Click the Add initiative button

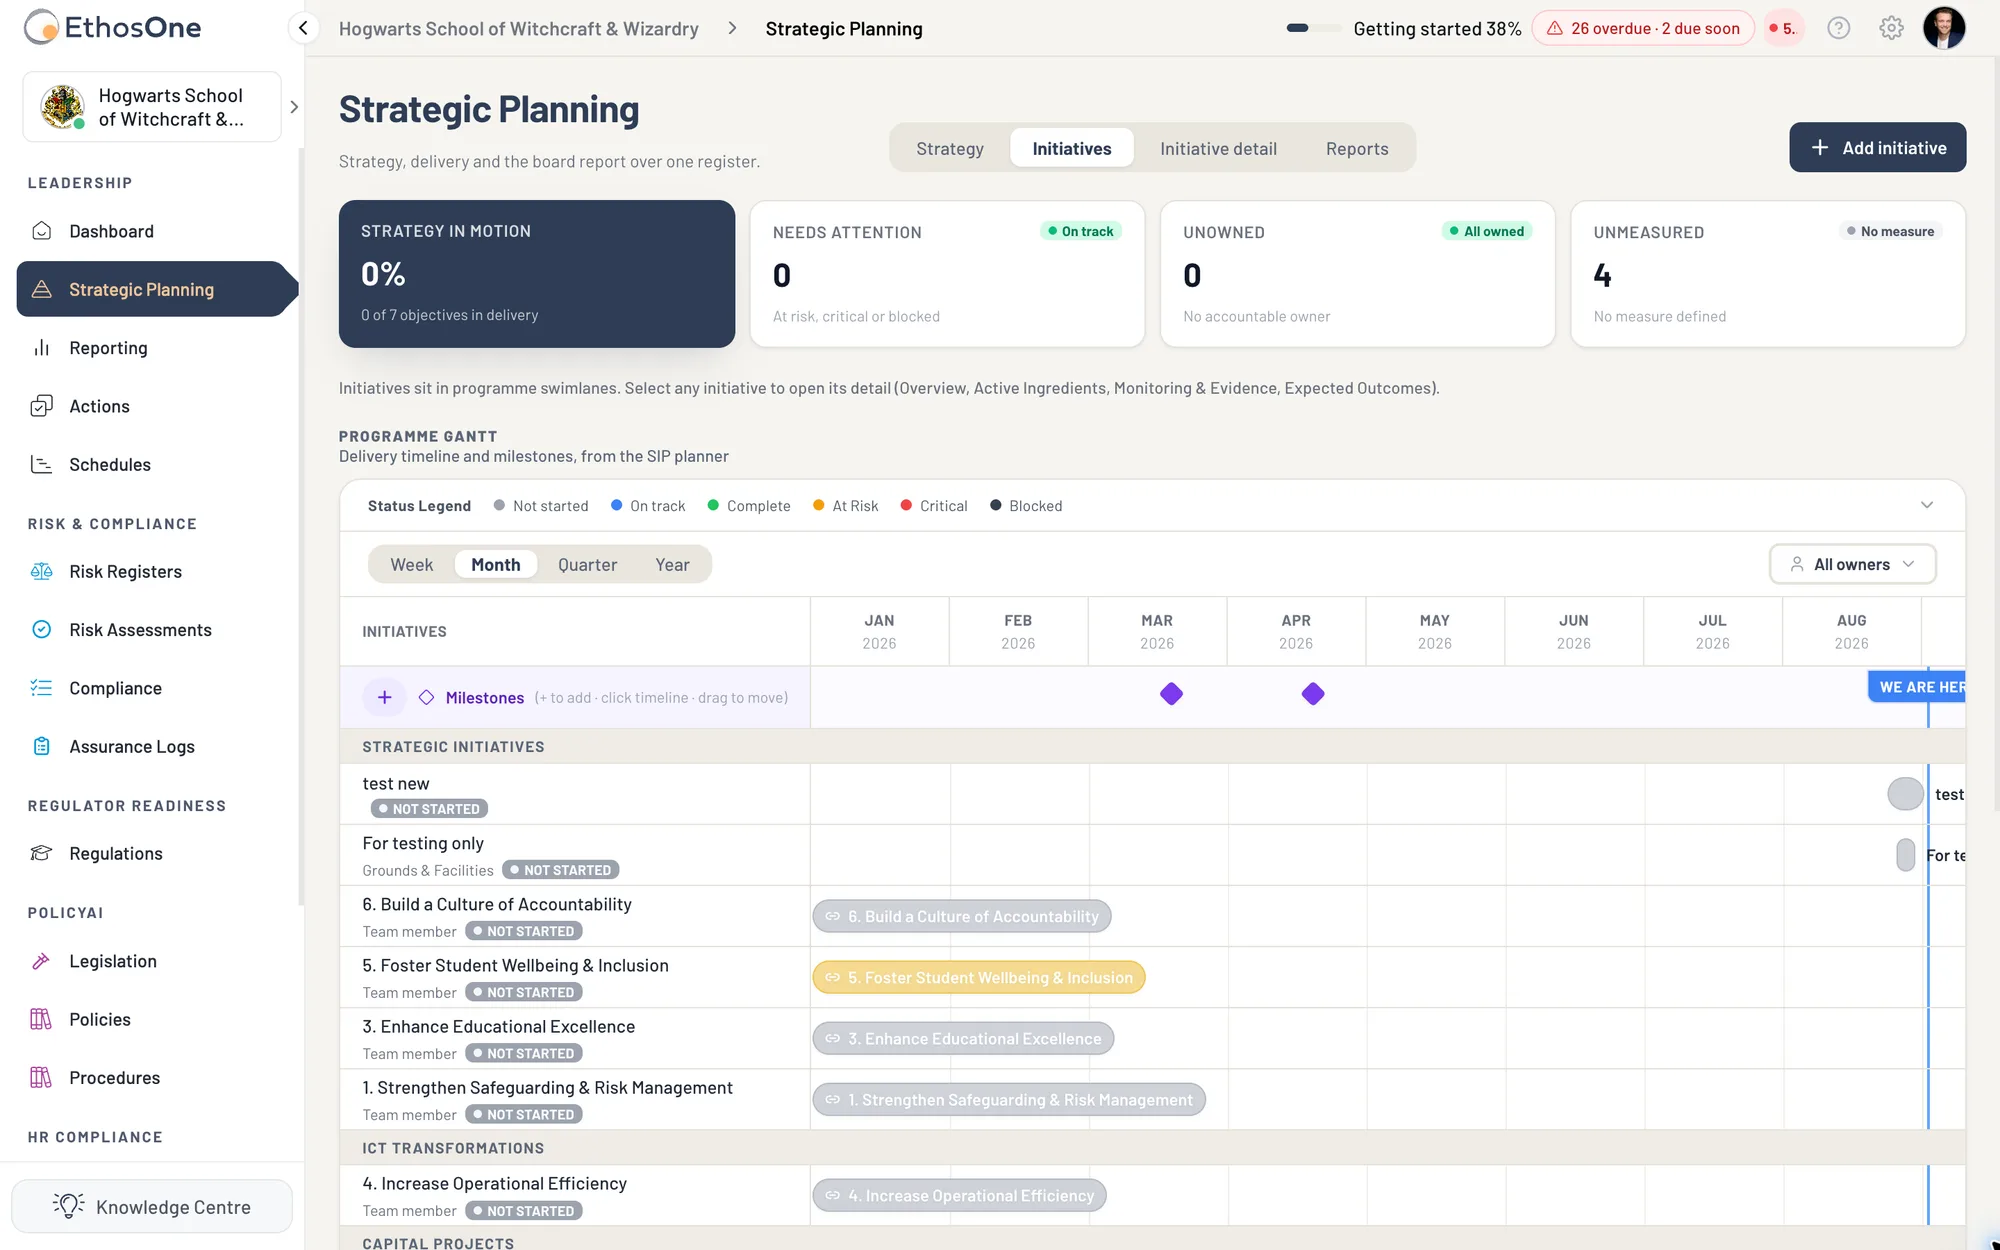[1878, 147]
